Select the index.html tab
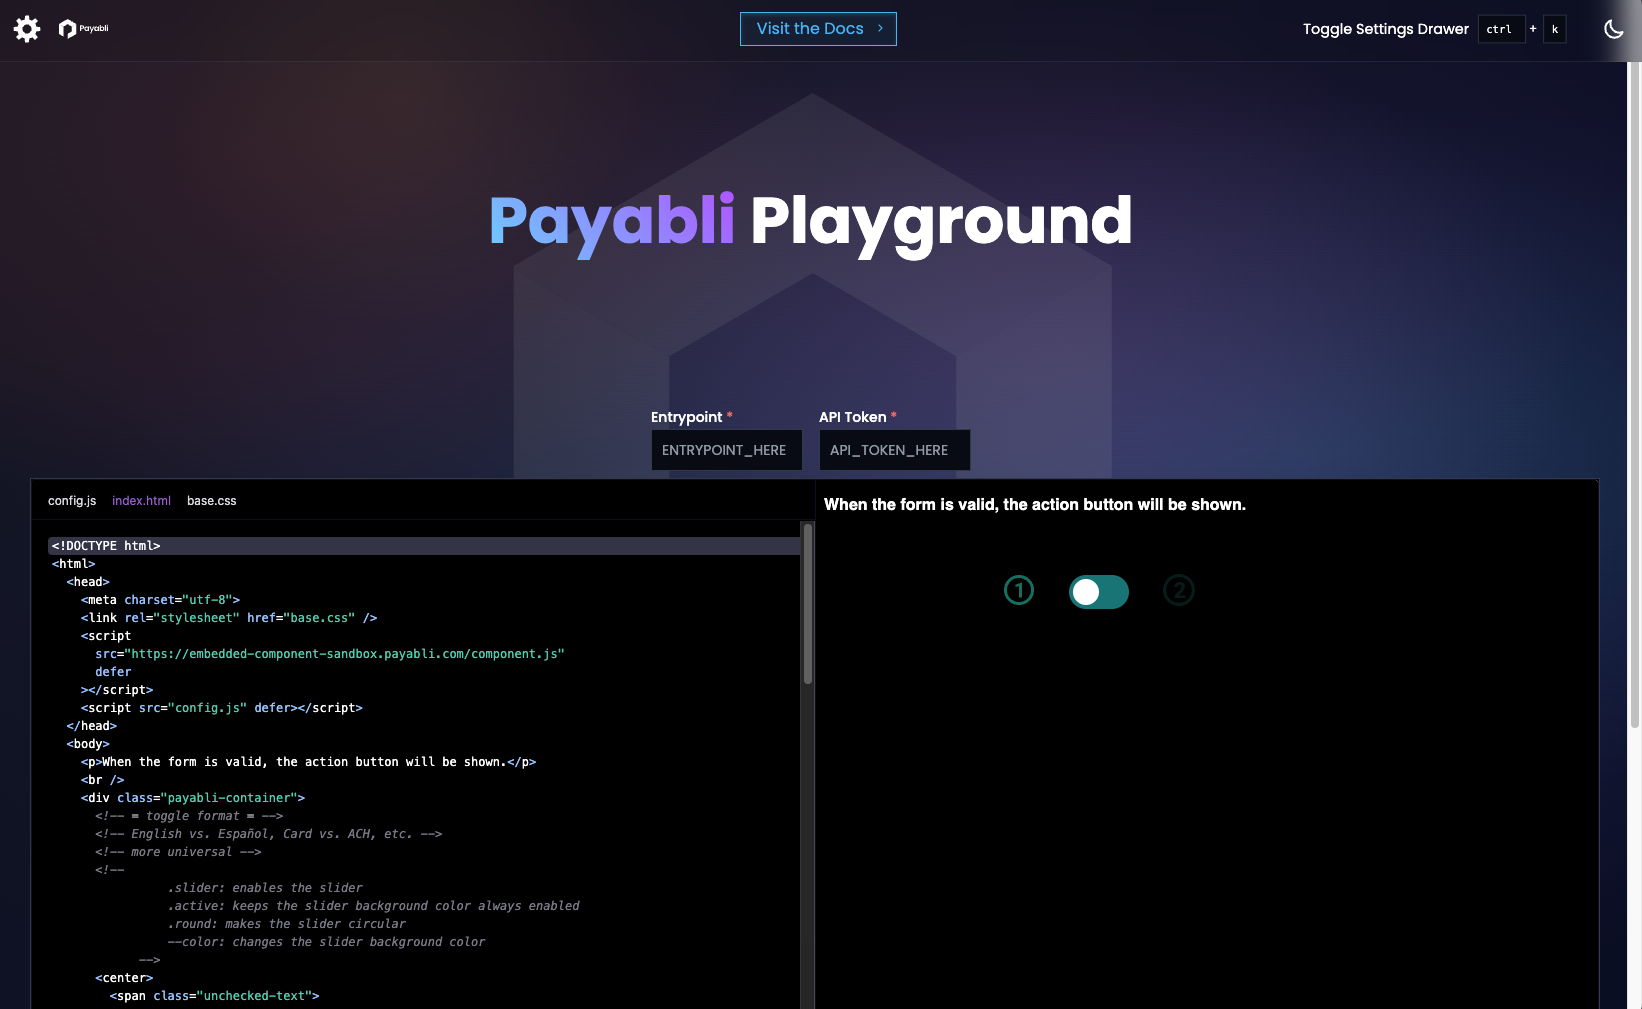 pyautogui.click(x=141, y=500)
